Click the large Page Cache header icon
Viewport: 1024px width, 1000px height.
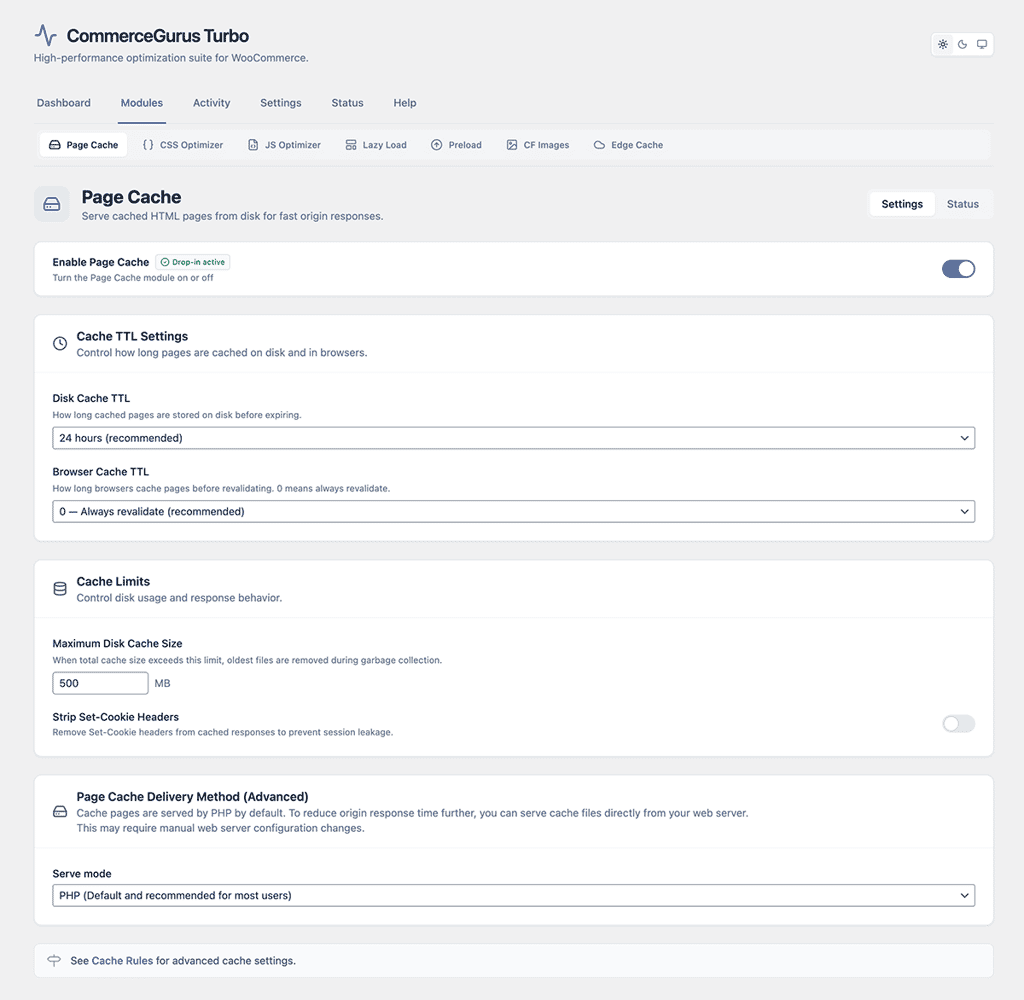[52, 204]
